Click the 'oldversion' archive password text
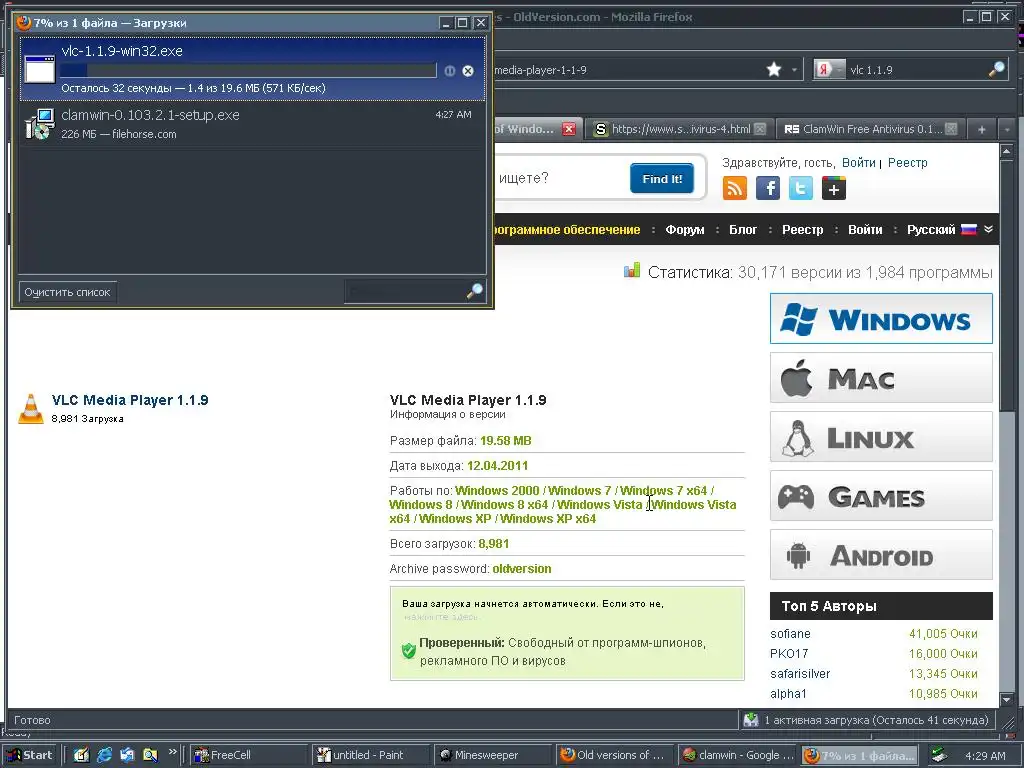Image resolution: width=1024 pixels, height=768 pixels. [x=522, y=569]
